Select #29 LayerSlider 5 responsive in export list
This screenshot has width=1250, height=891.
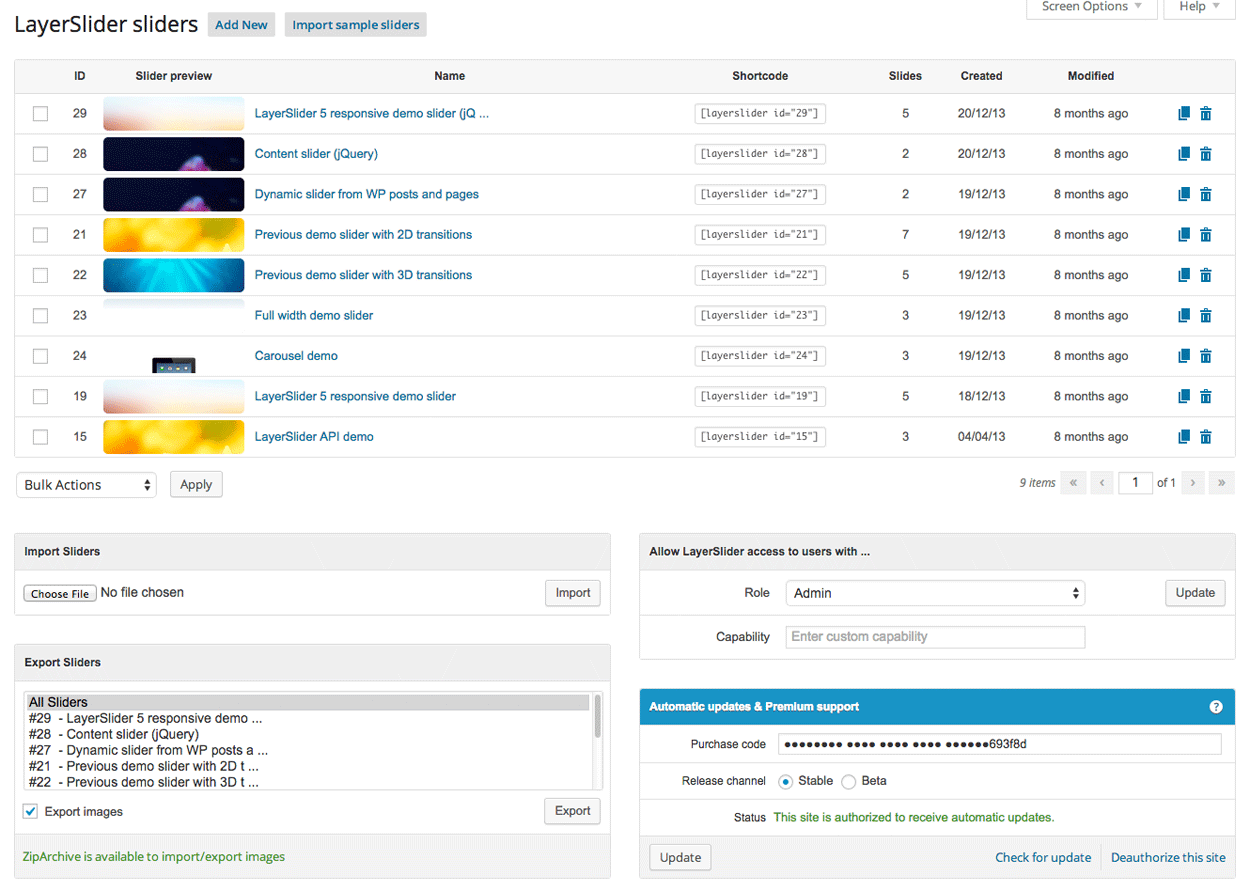click(x=307, y=719)
